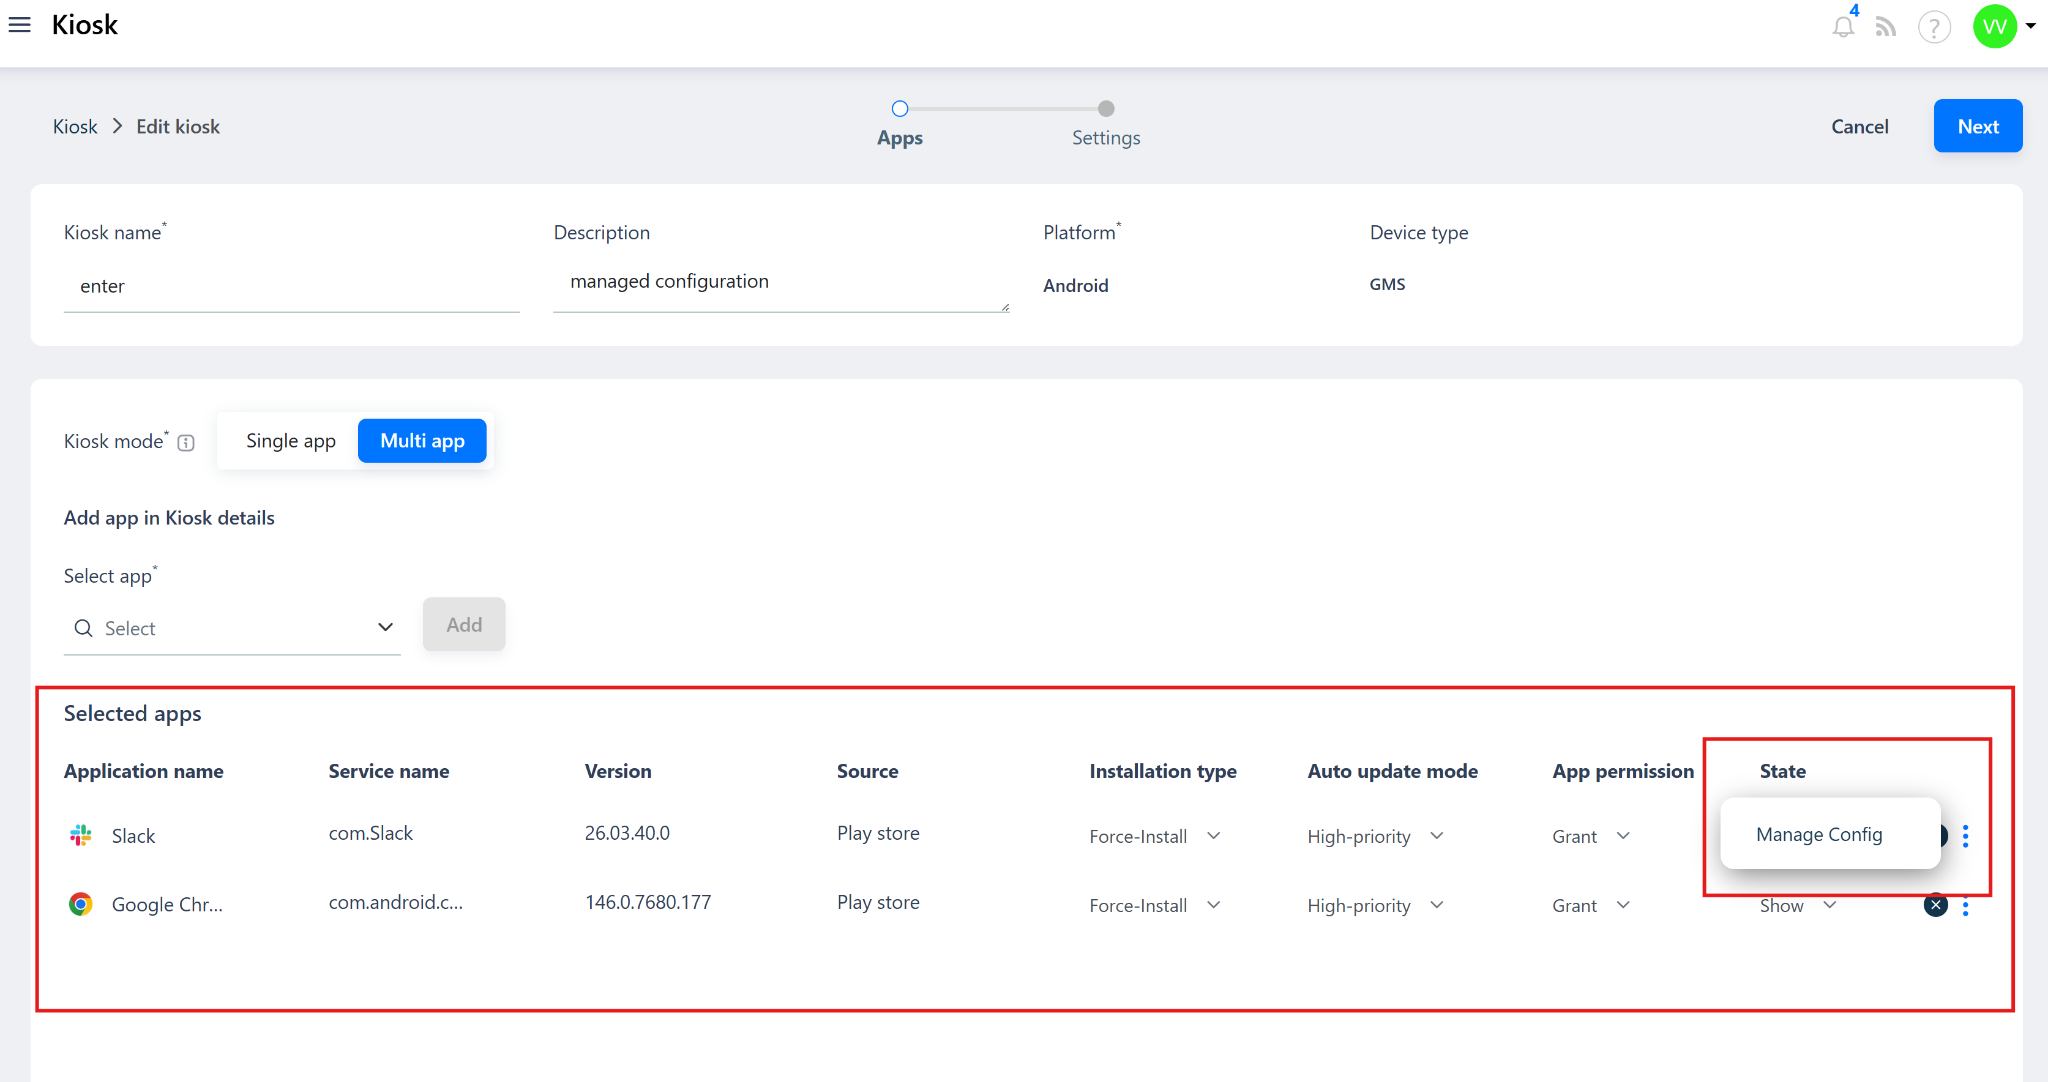Open the help question mark icon
This screenshot has width=2048, height=1082.
click(1934, 27)
